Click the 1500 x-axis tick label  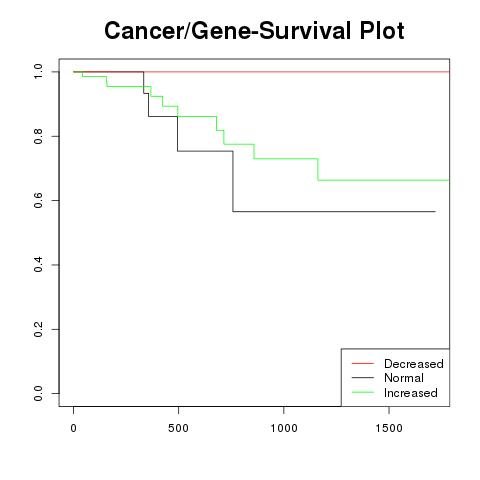tap(389, 428)
